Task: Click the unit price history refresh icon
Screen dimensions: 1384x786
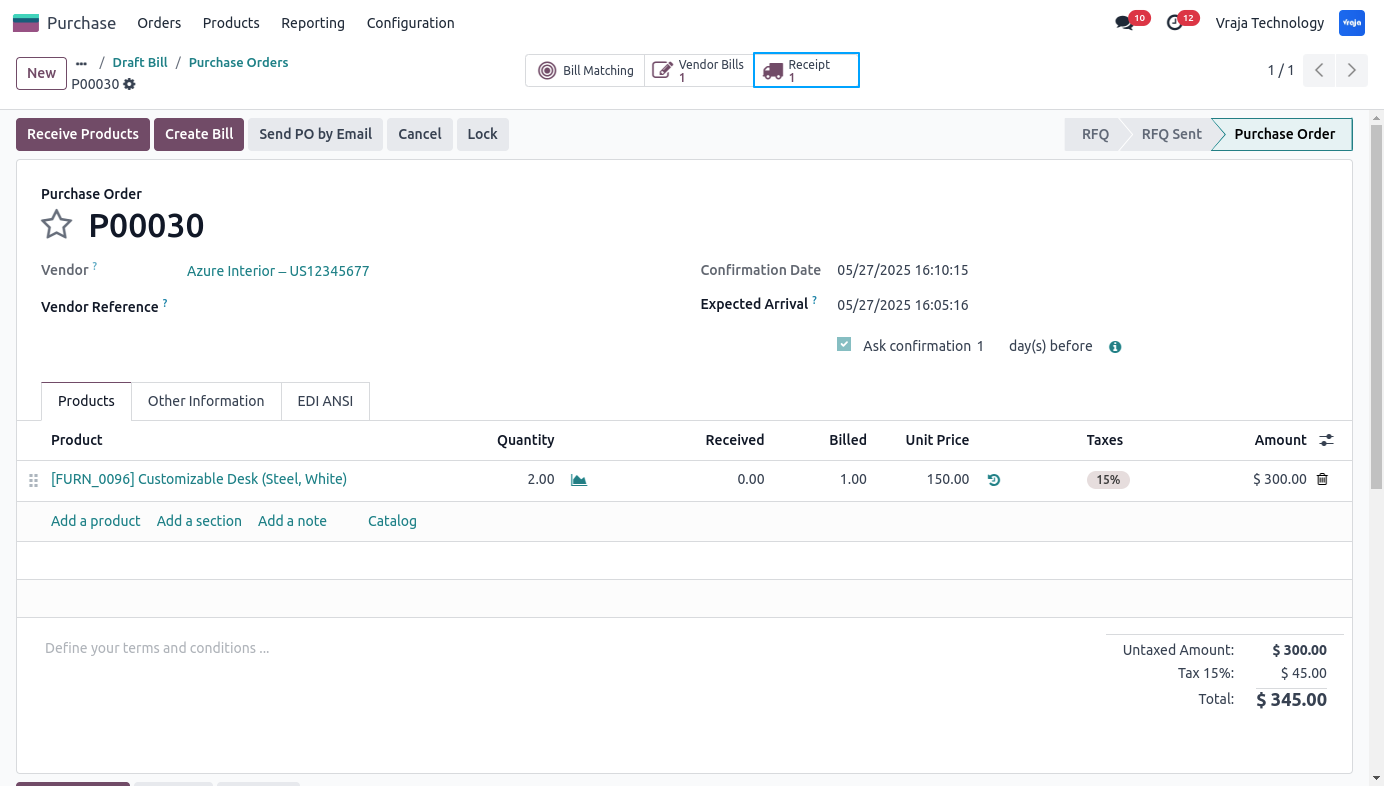Action: (993, 480)
